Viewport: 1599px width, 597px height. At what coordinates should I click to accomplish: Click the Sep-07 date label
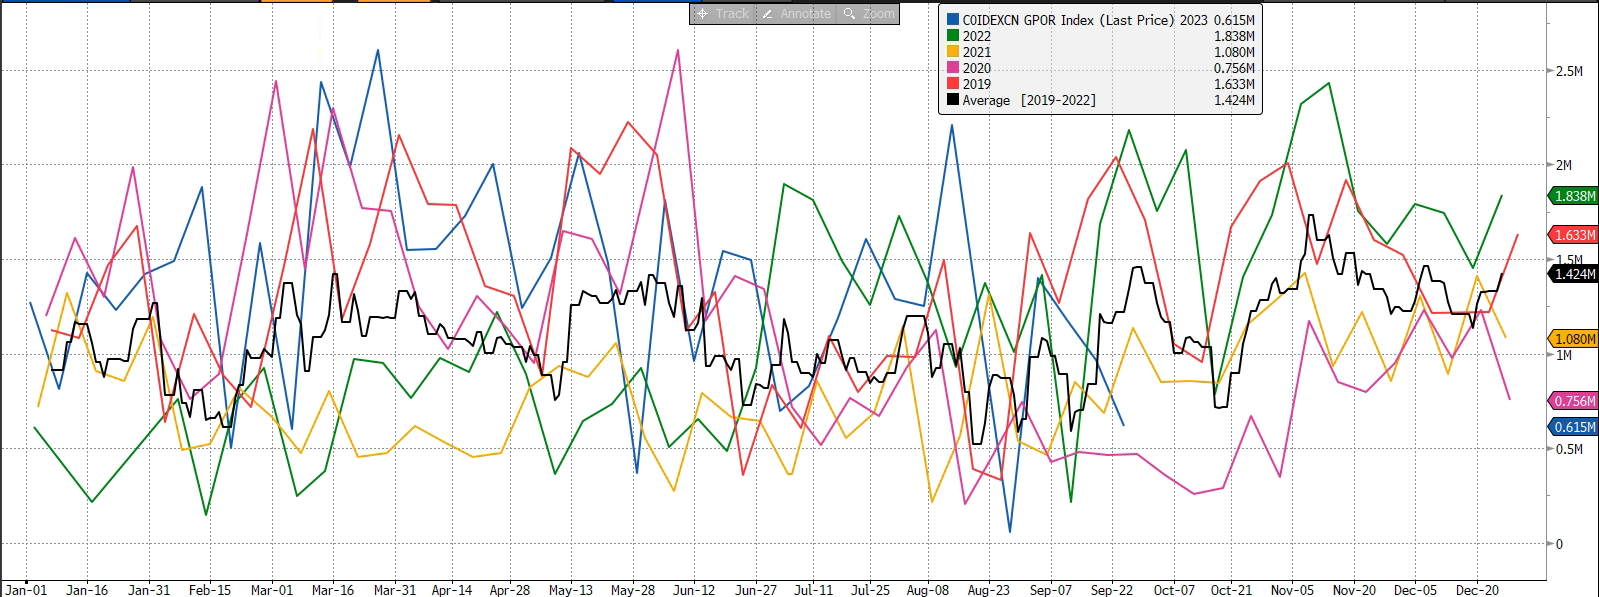pyautogui.click(x=1051, y=590)
